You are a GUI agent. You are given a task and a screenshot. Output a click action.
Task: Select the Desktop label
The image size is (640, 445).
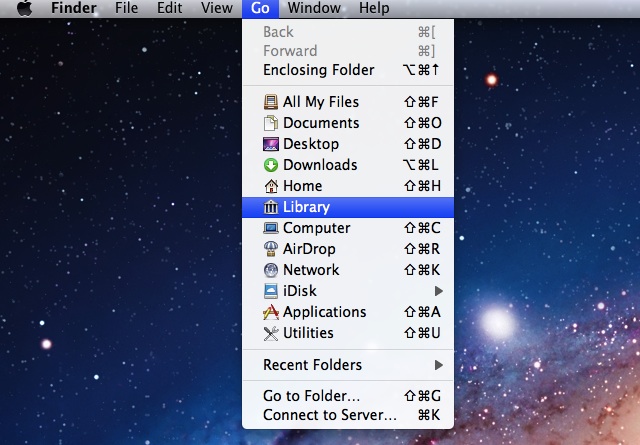tap(311, 144)
